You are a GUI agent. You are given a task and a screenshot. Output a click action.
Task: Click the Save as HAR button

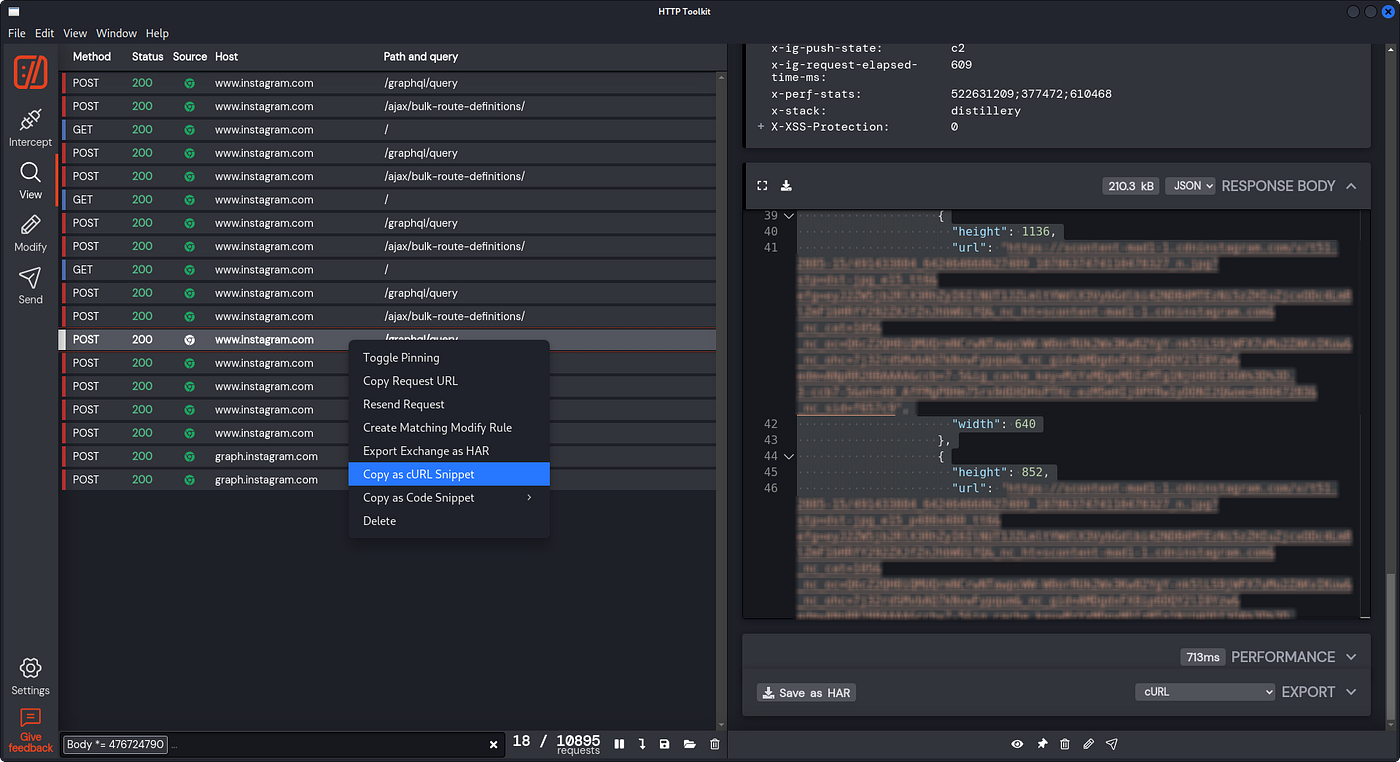(x=806, y=693)
